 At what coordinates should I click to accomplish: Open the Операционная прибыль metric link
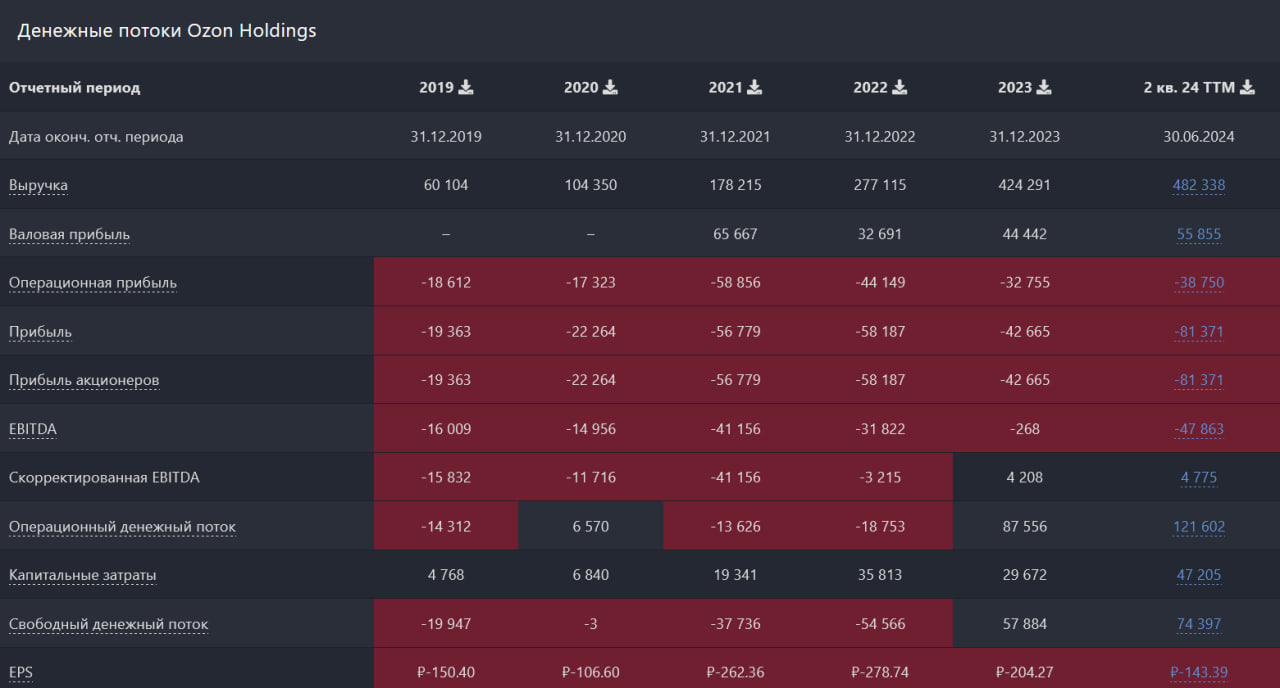pyautogui.click(x=93, y=283)
